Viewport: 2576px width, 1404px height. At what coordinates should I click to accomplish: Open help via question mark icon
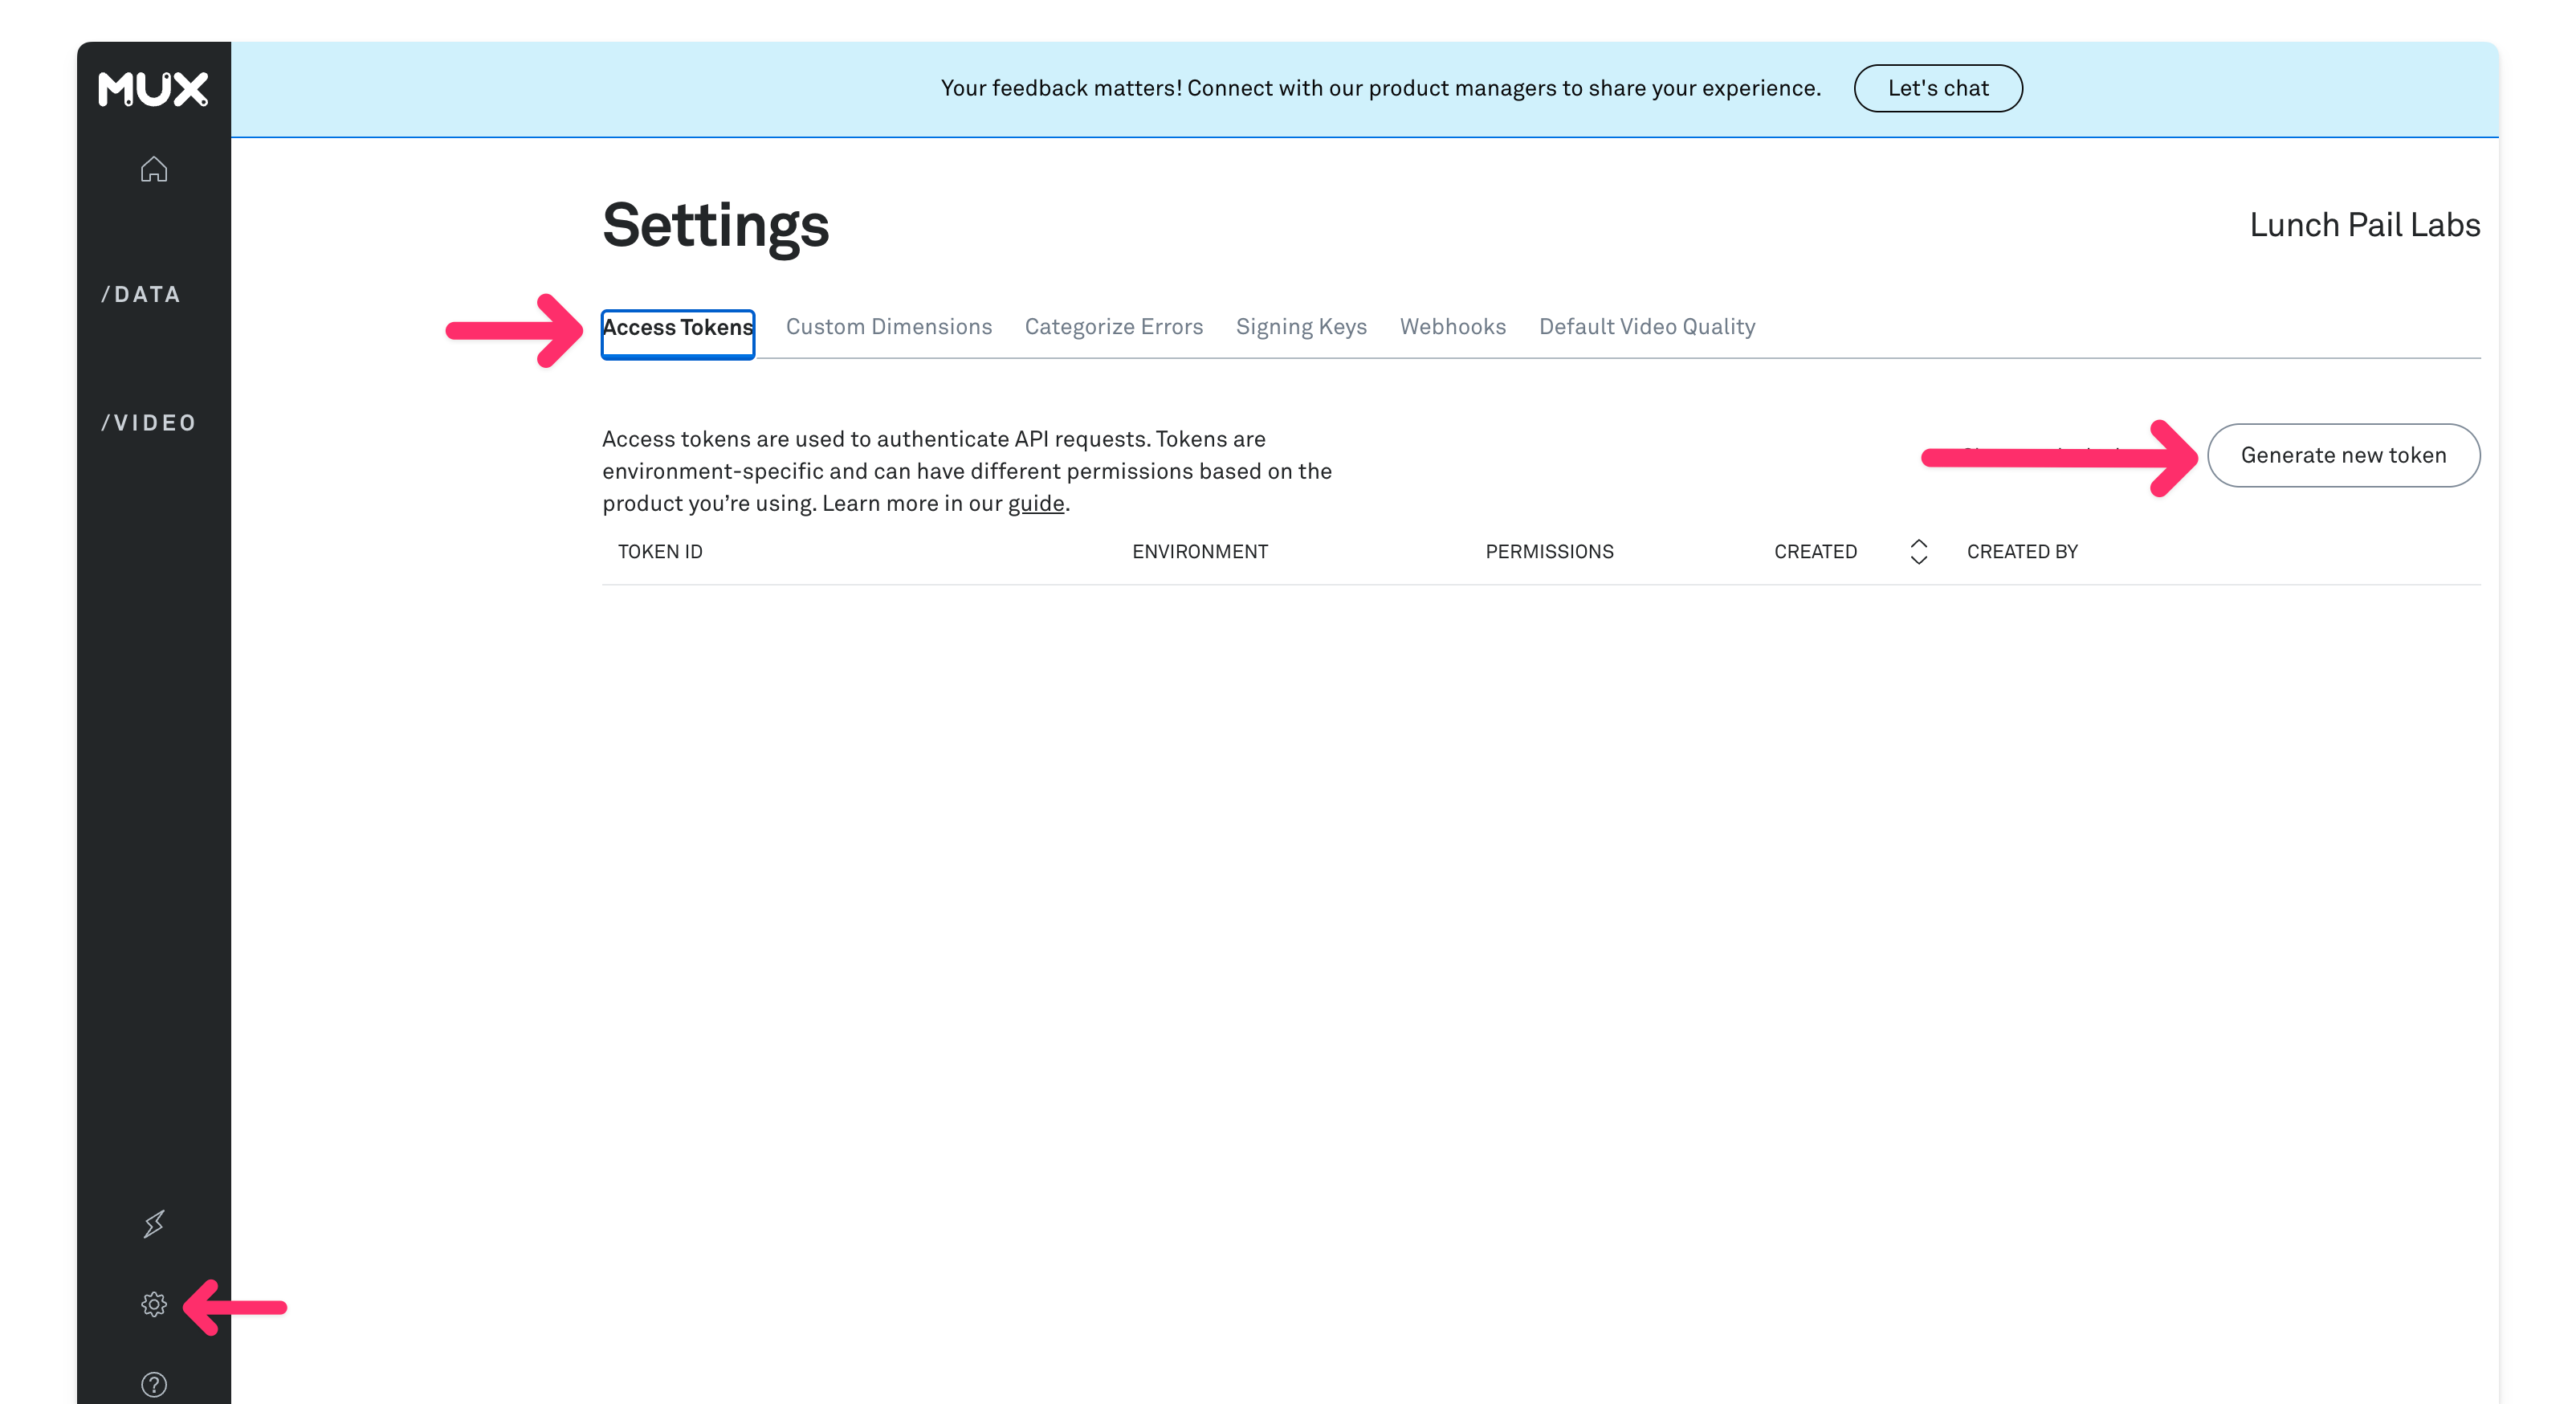(x=153, y=1384)
